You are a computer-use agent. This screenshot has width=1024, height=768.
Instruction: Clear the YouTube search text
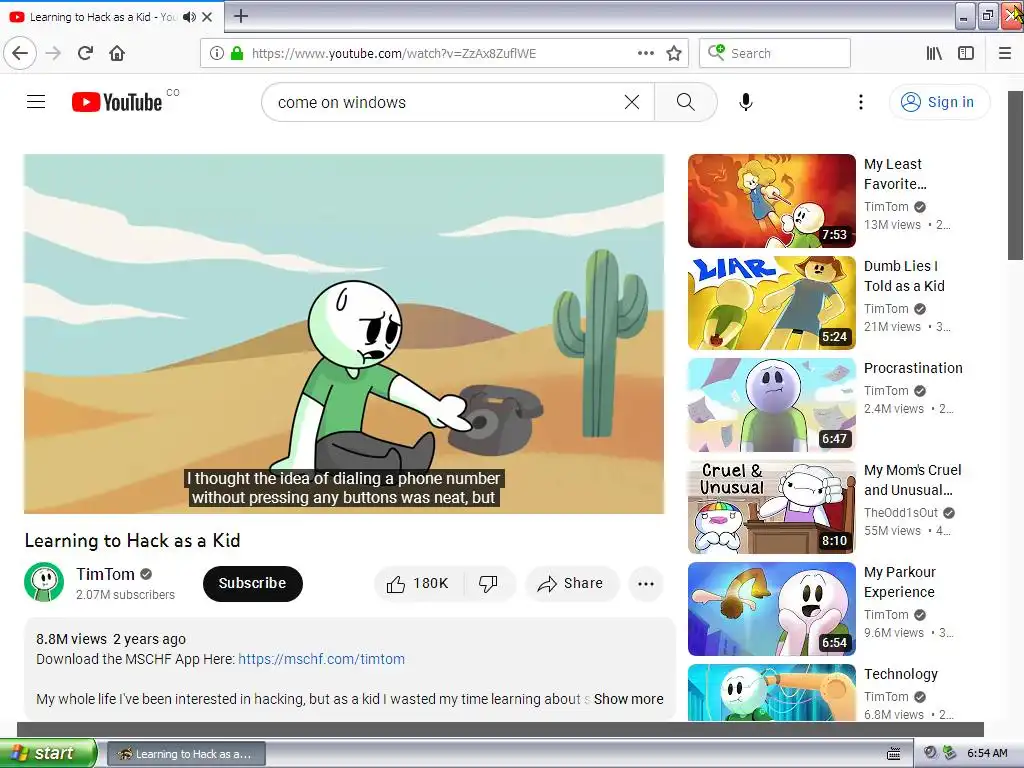[x=632, y=102]
